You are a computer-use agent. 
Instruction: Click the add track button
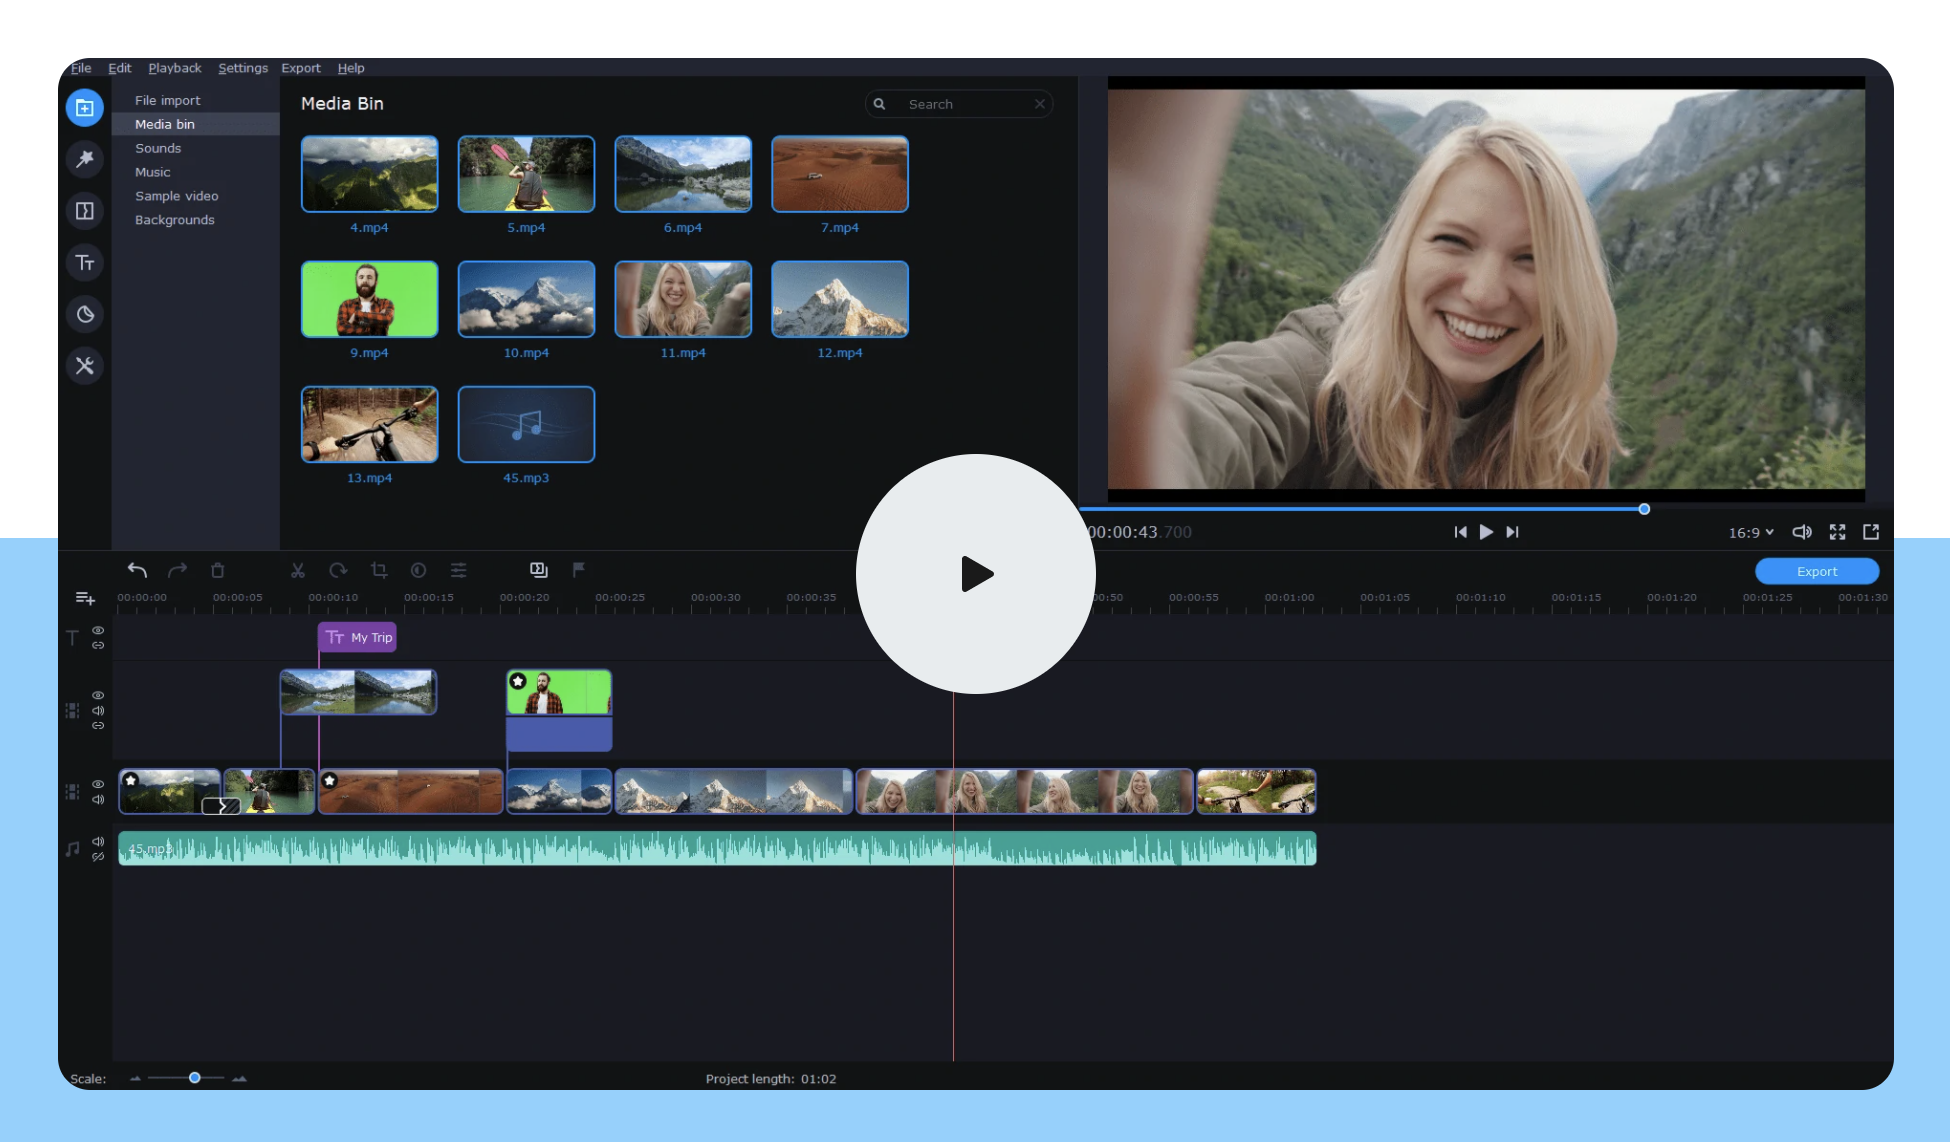(x=85, y=598)
